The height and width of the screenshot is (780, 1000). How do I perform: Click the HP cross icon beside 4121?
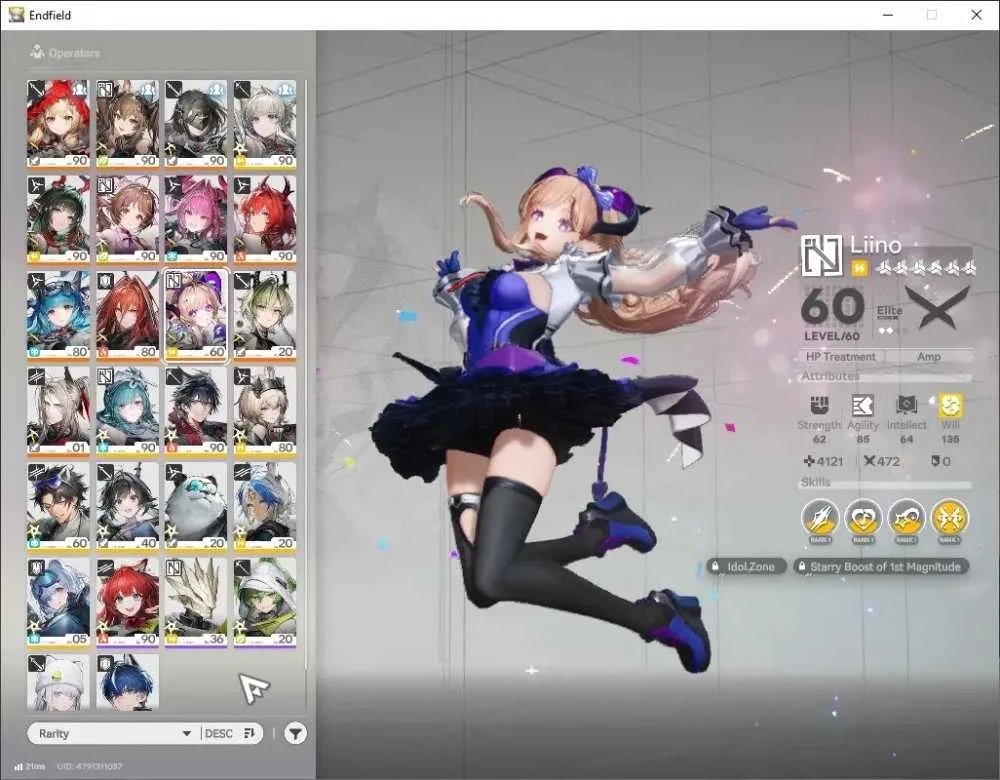coord(809,460)
